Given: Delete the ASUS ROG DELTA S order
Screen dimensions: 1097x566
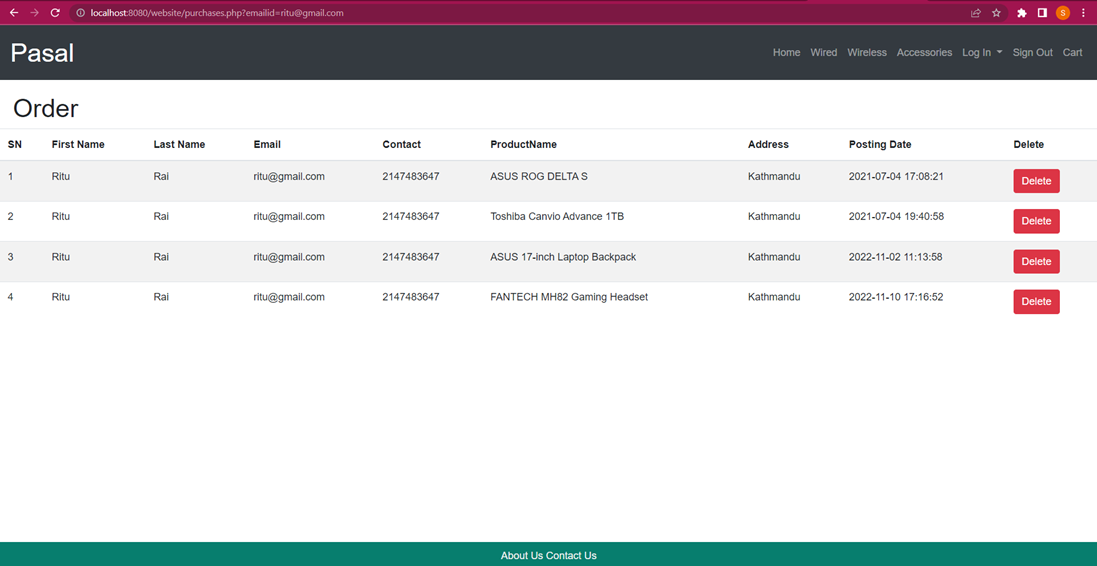Looking at the screenshot, I should [1036, 181].
